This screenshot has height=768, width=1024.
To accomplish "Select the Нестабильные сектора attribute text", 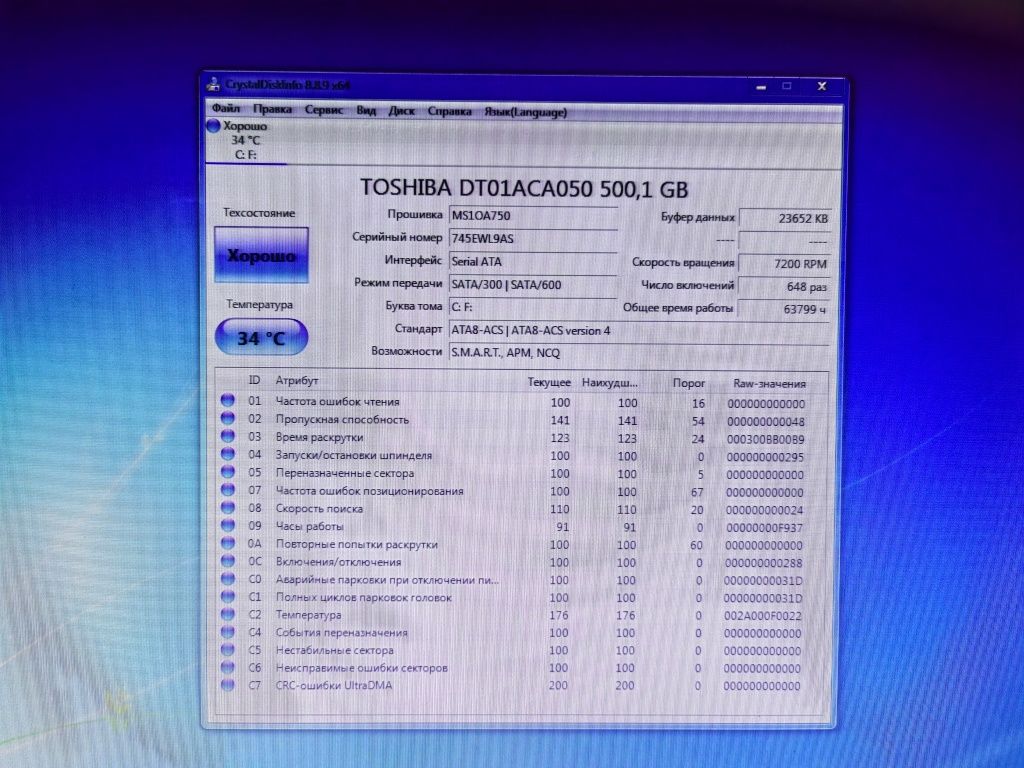I will coord(334,650).
